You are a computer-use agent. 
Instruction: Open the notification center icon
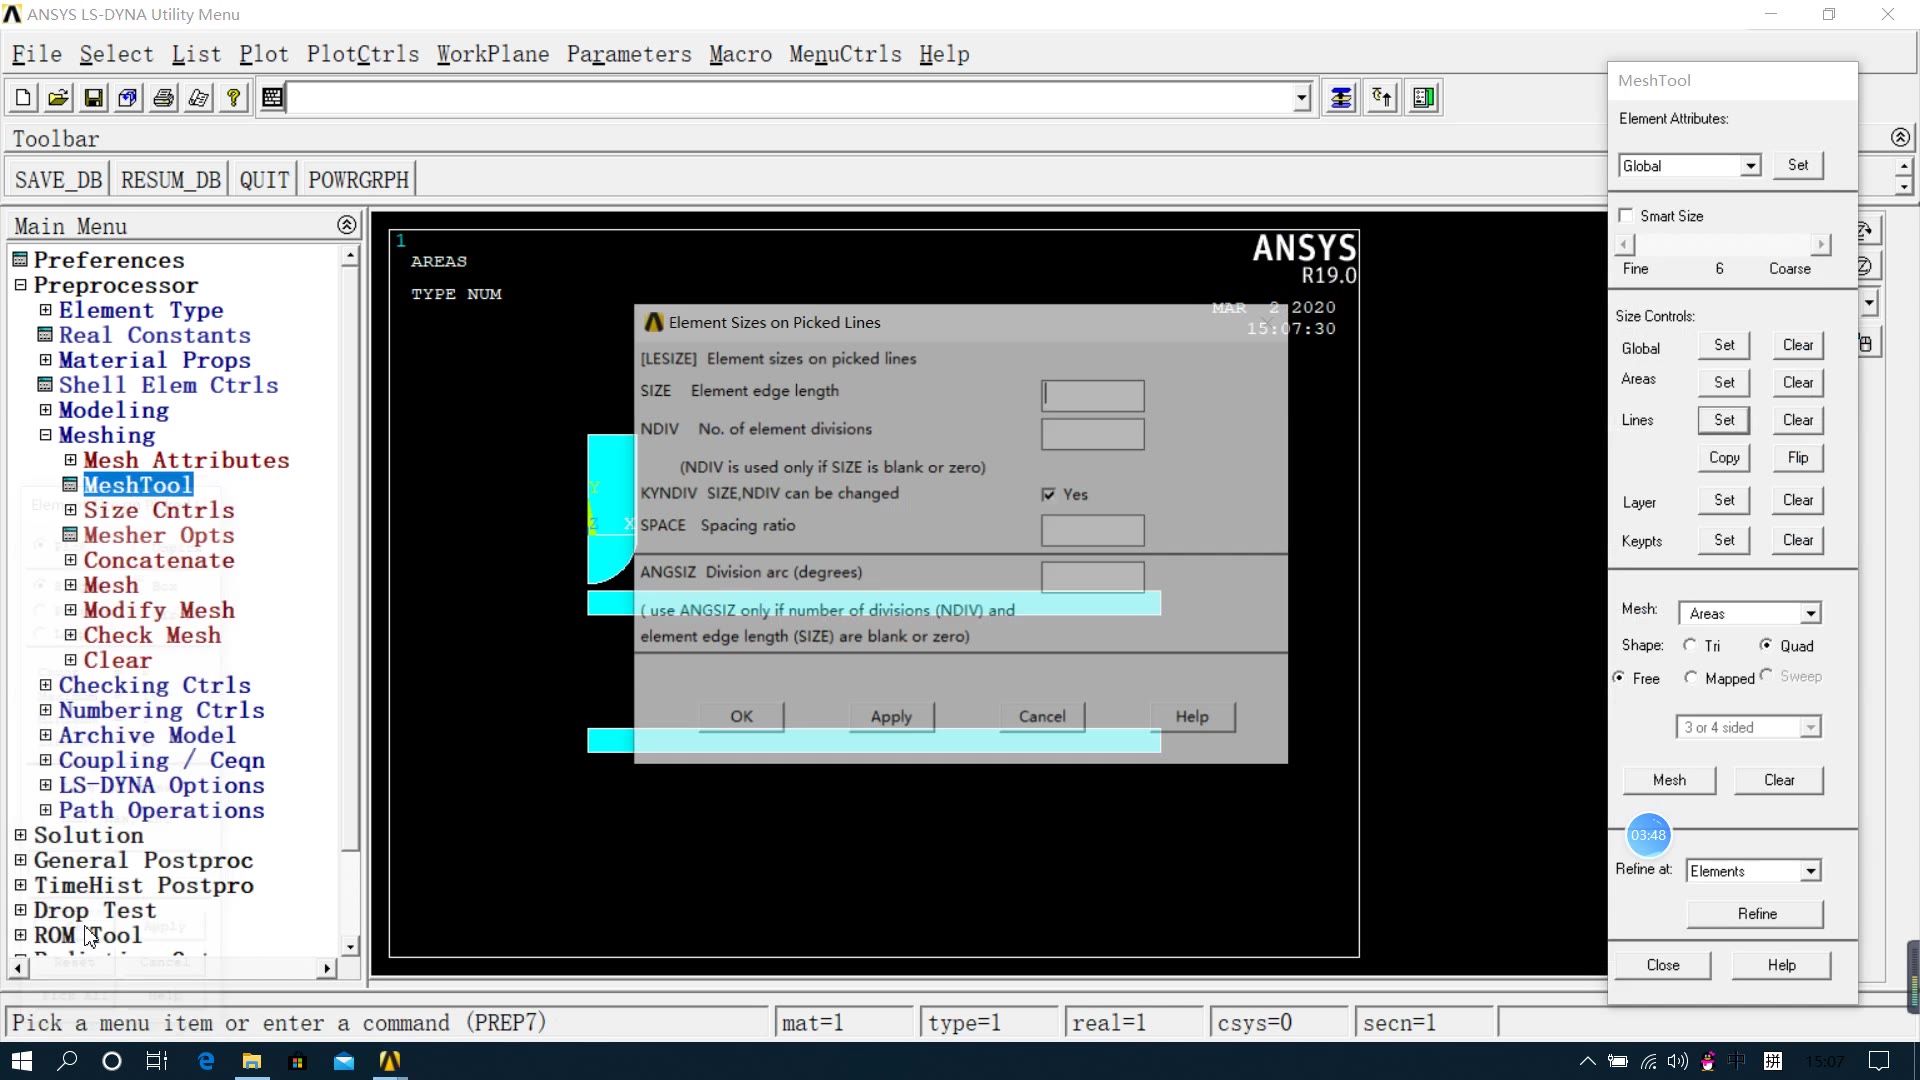(x=1879, y=1061)
